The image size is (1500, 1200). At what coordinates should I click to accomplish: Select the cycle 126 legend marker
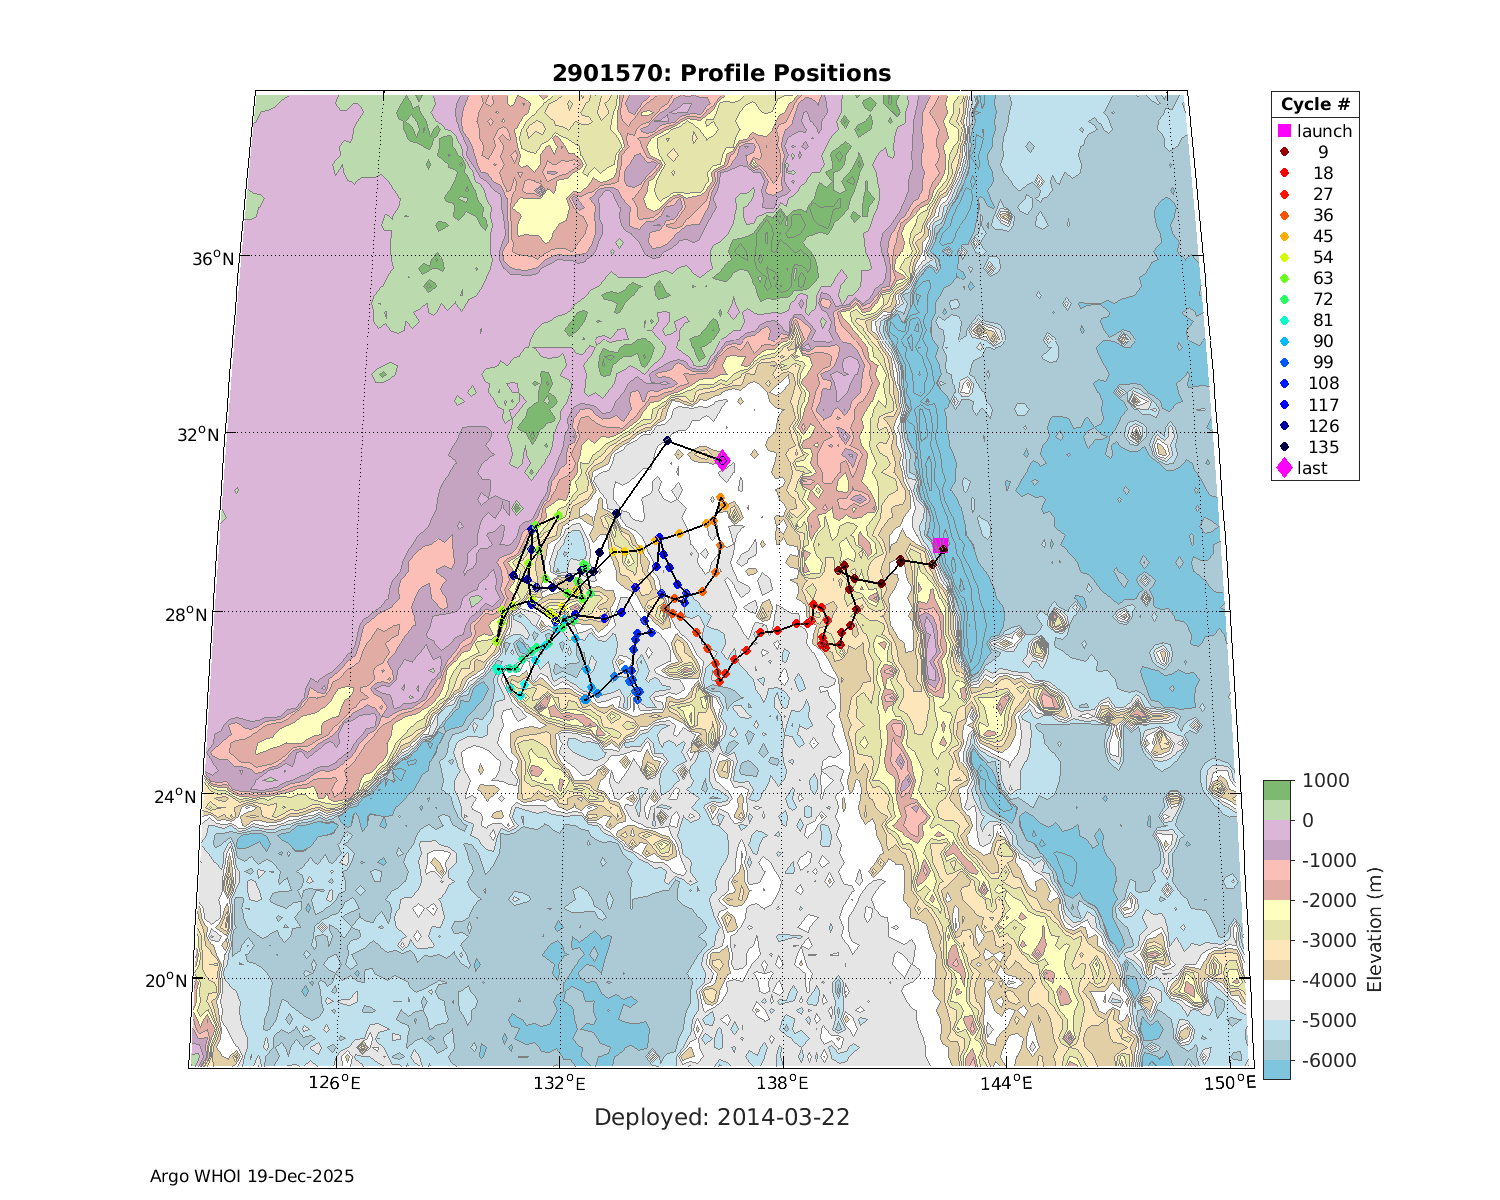pyautogui.click(x=1285, y=426)
